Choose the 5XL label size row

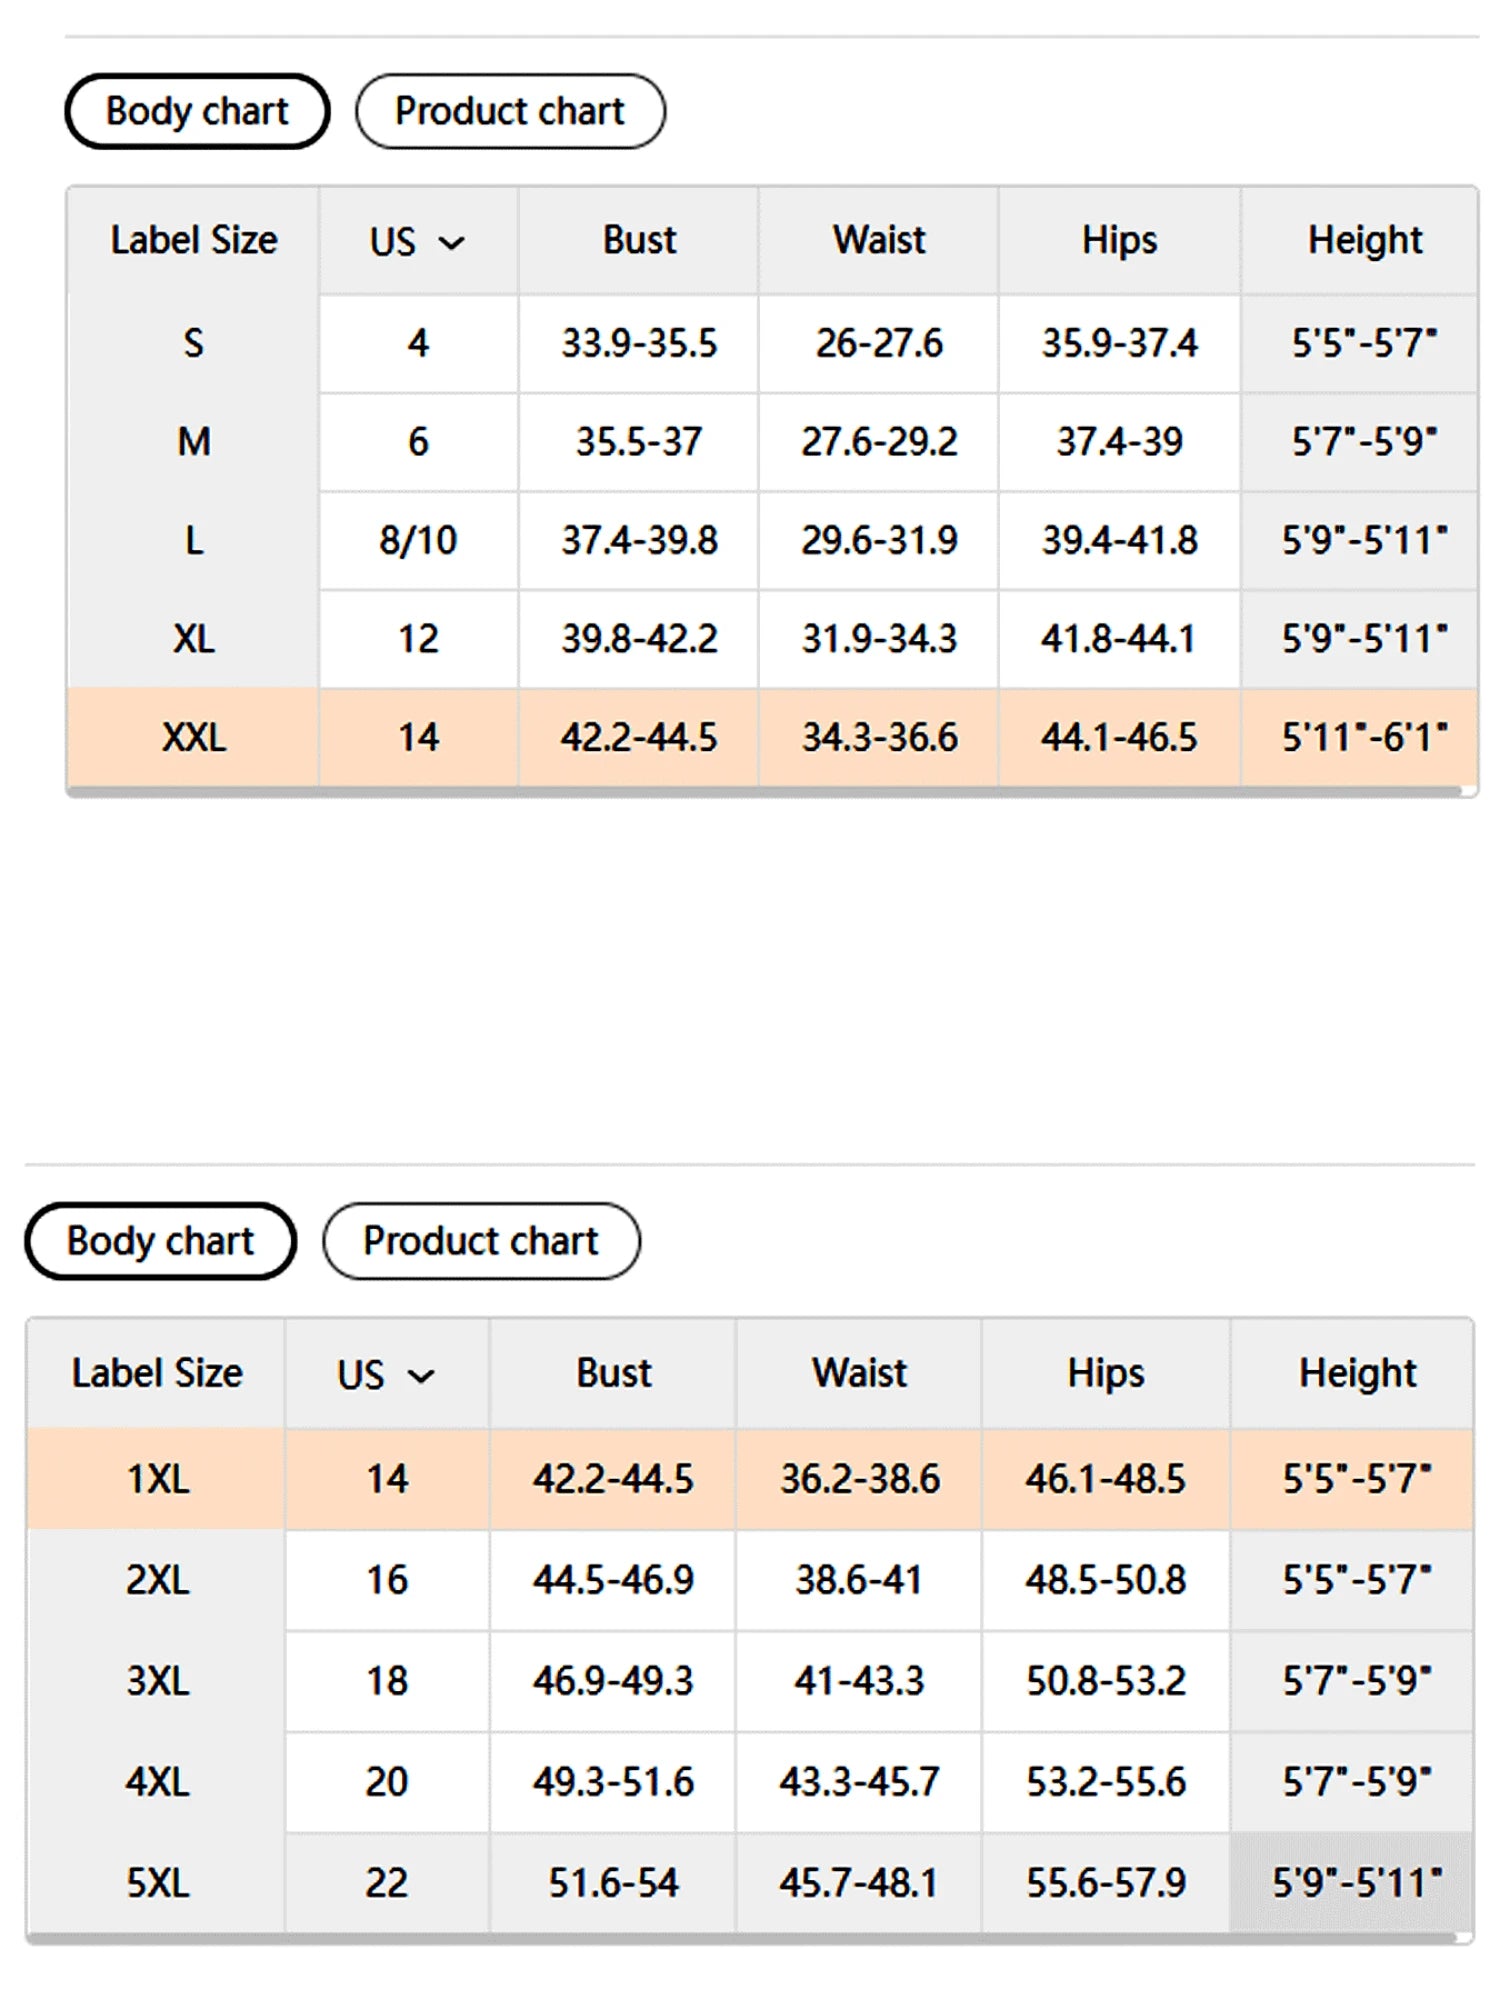[x=750, y=1883]
